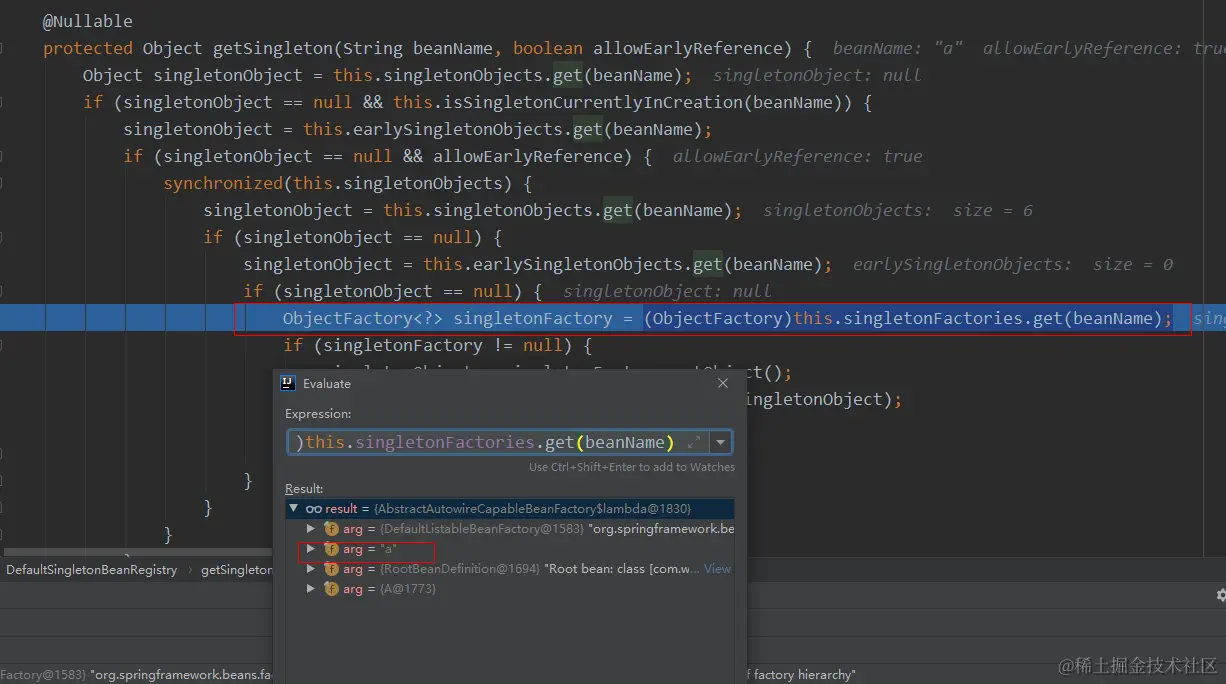Click field icon of arg "a" row
1226x684 pixels.
331,549
